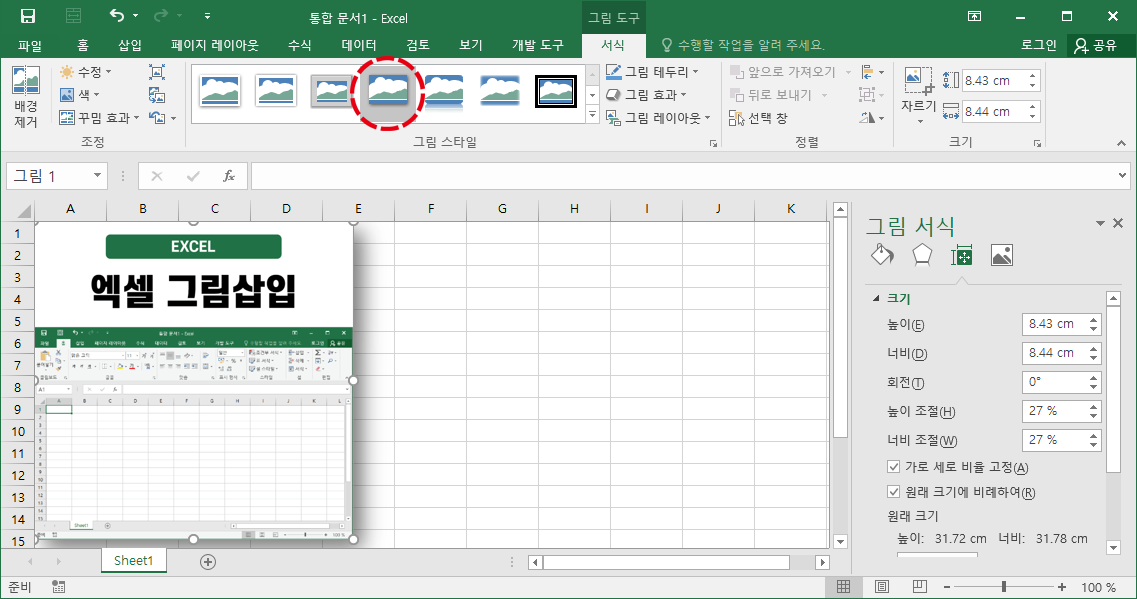The image size is (1137, 599).
Task: Switch to Page Layout view in status bar
Action: coord(882,587)
